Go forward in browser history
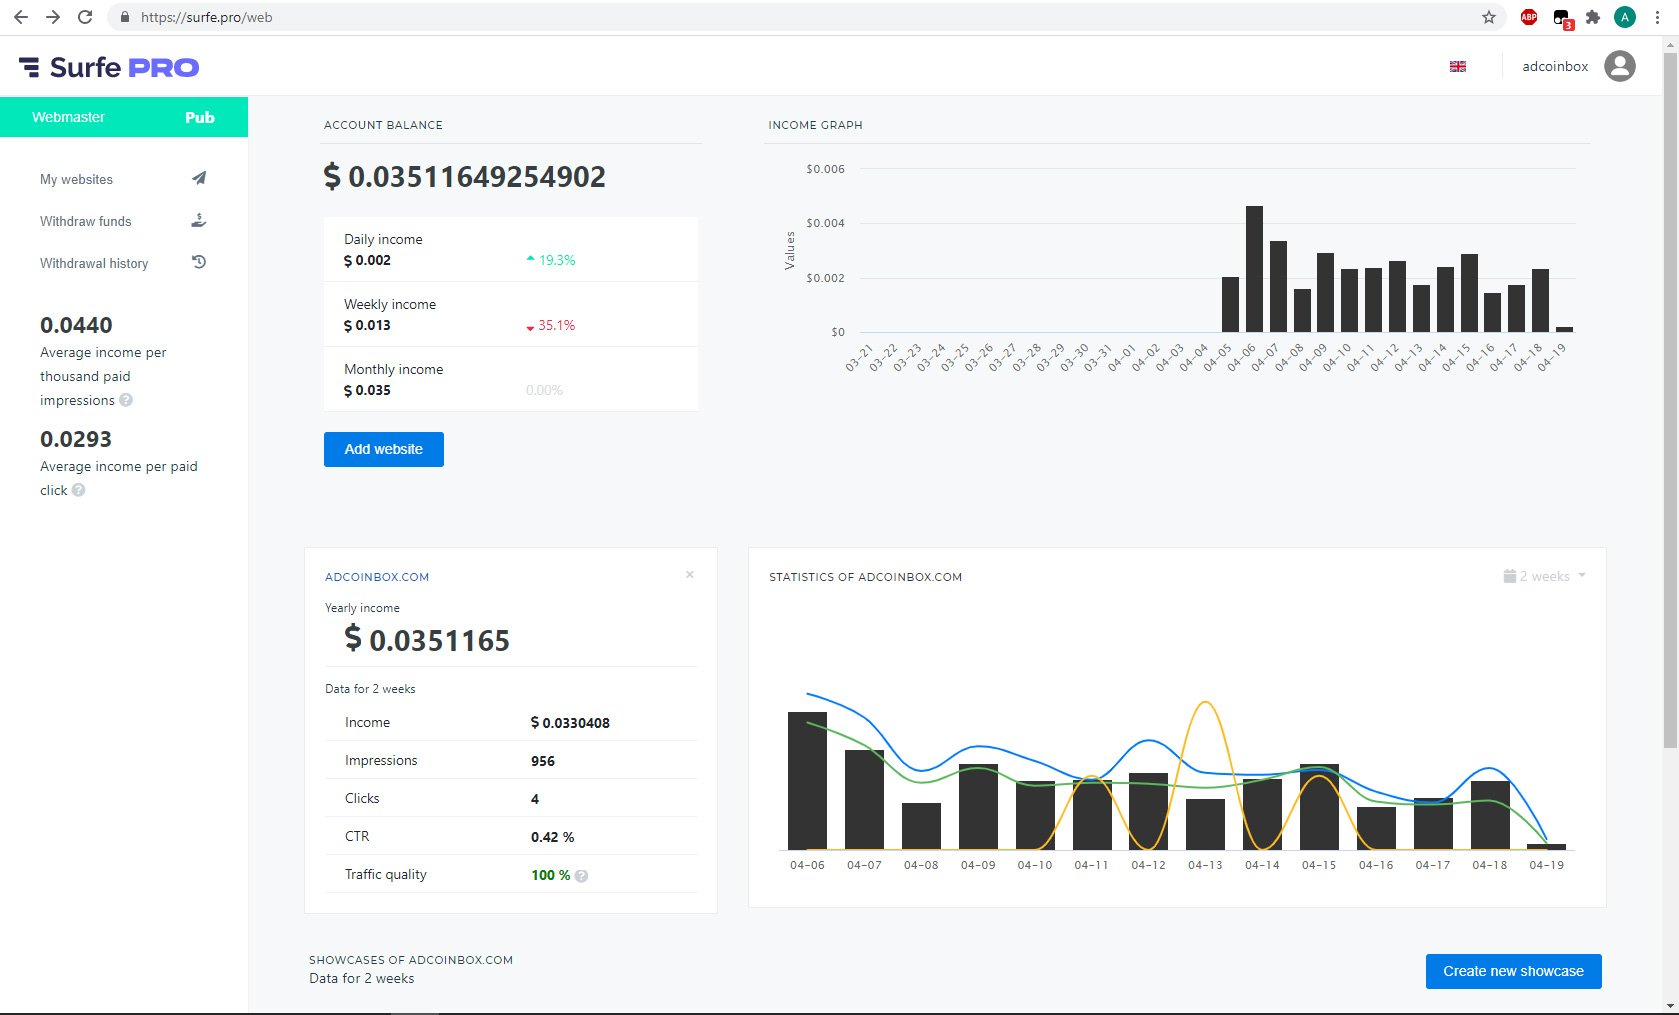Viewport: 1679px width, 1015px height. (53, 17)
